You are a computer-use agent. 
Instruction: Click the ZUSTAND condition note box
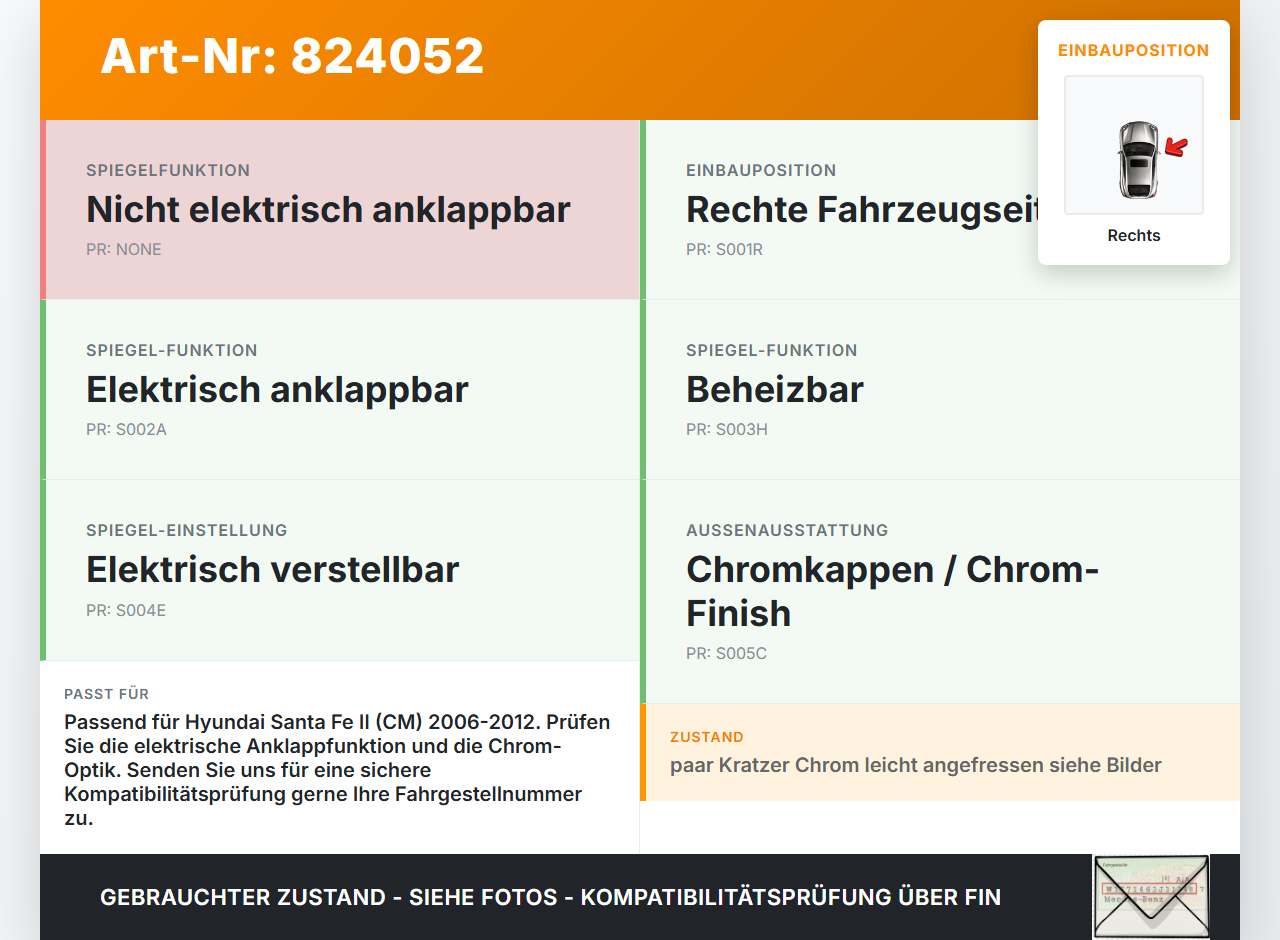pos(940,752)
